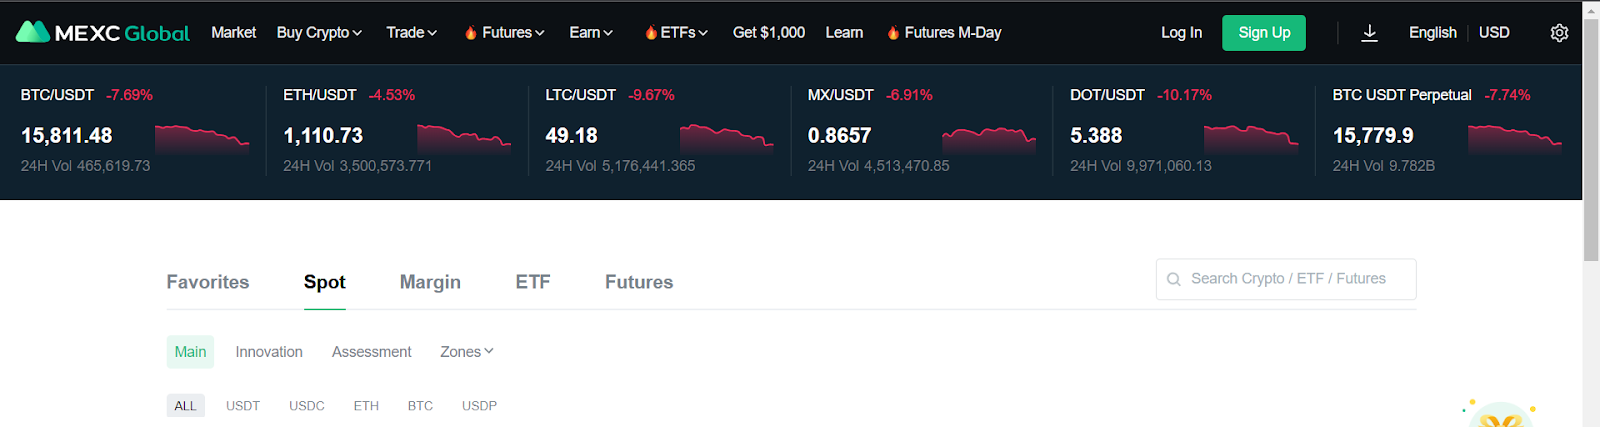Click the ETH/USDT sparkline chart
The width and height of the screenshot is (1600, 427).
click(464, 137)
